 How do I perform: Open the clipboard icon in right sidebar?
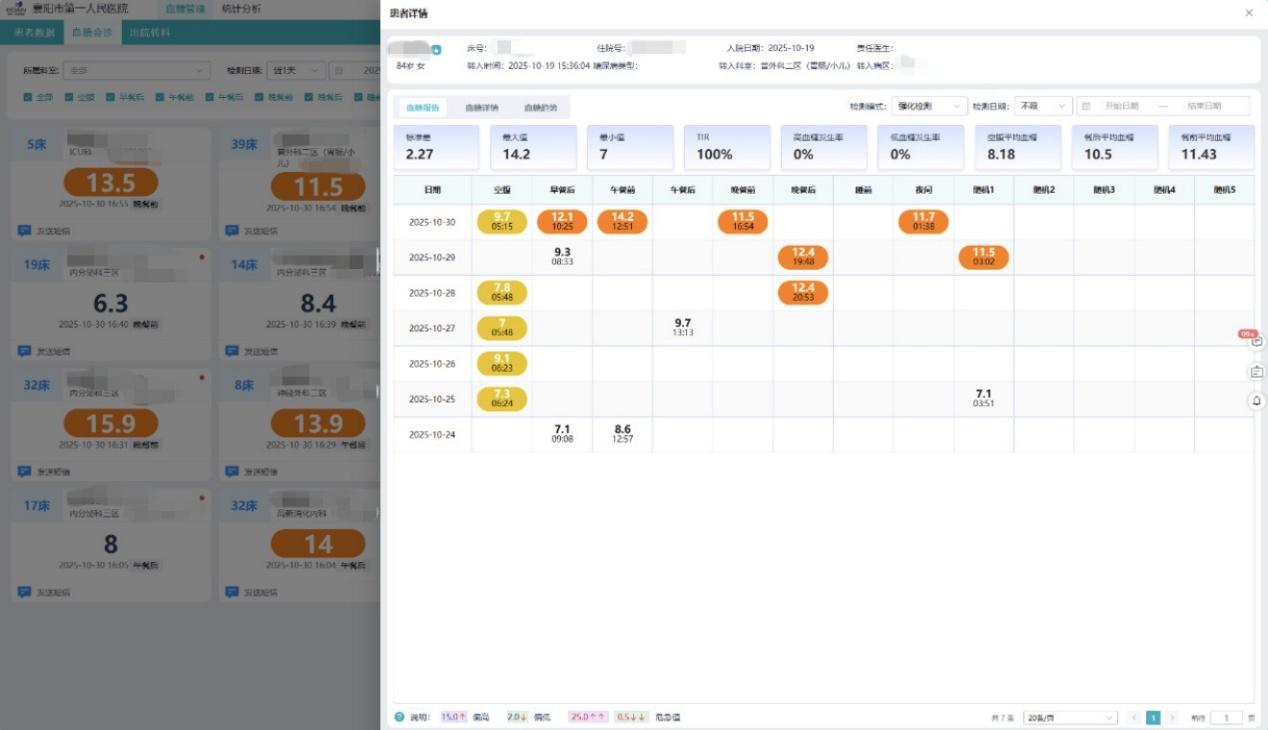(1257, 372)
